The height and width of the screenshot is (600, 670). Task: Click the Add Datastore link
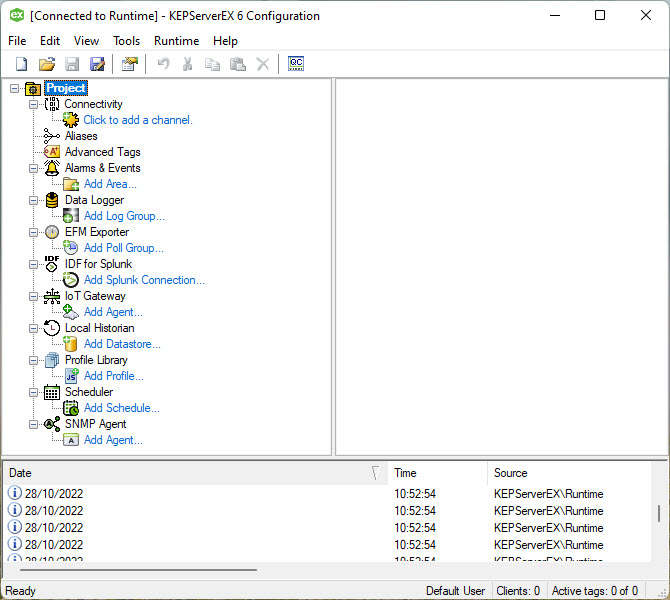click(122, 344)
